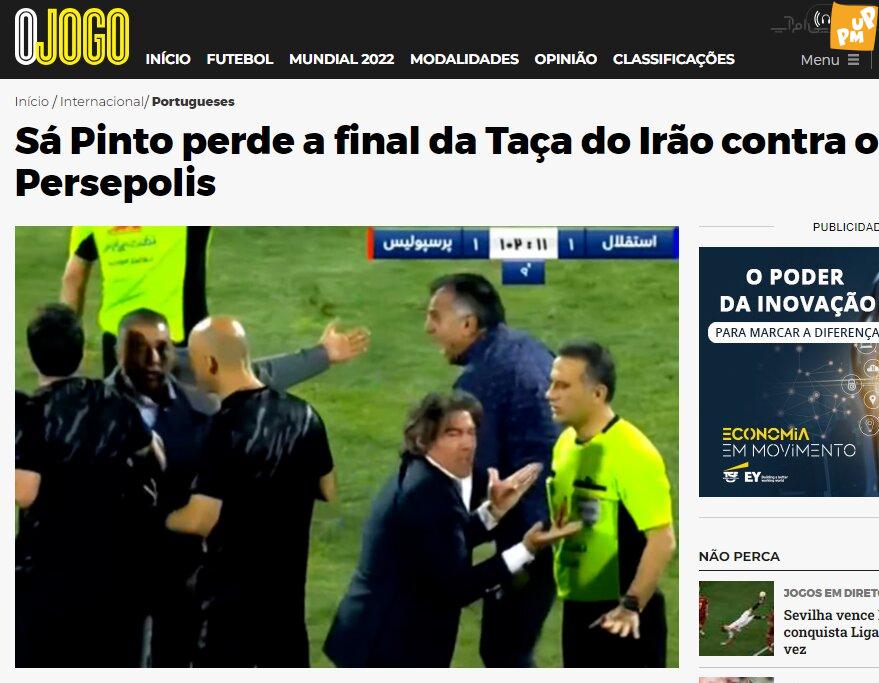Open the INÍCIO navigation item

pyautogui.click(x=168, y=59)
